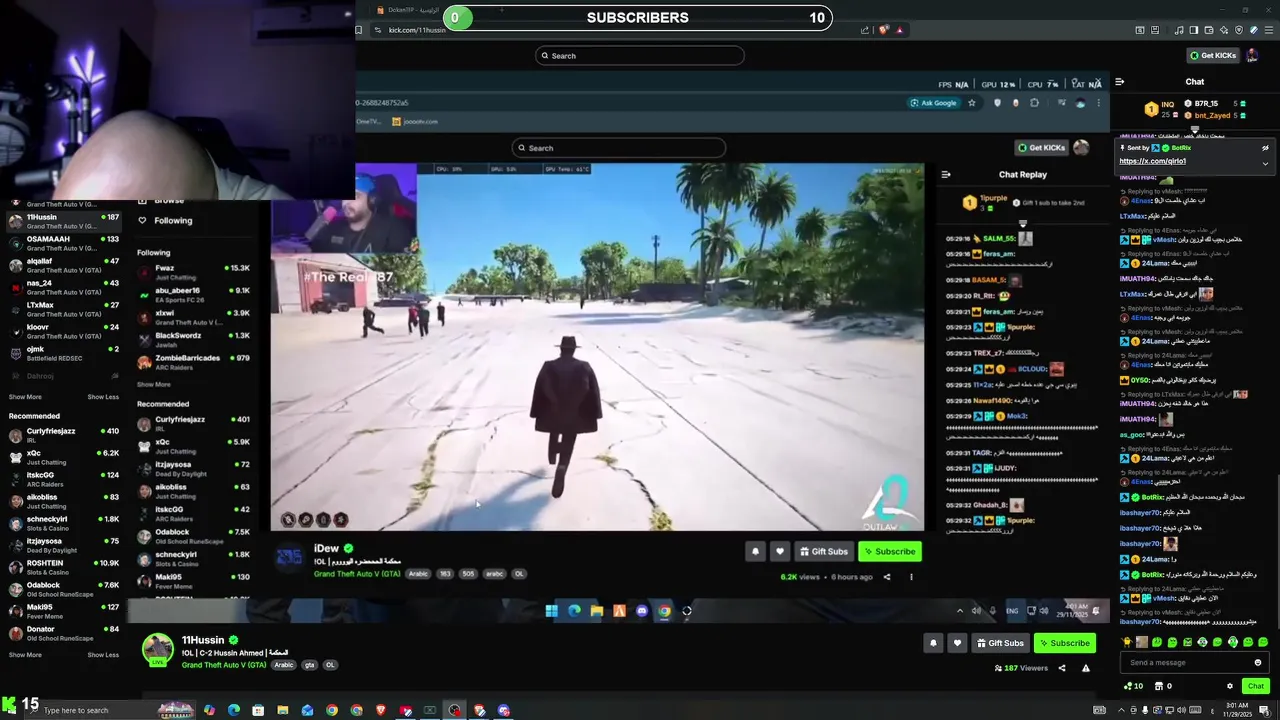Expand Show More below ZombieBarricades
Screen dimensions: 1280x720
pyautogui.click(x=153, y=385)
